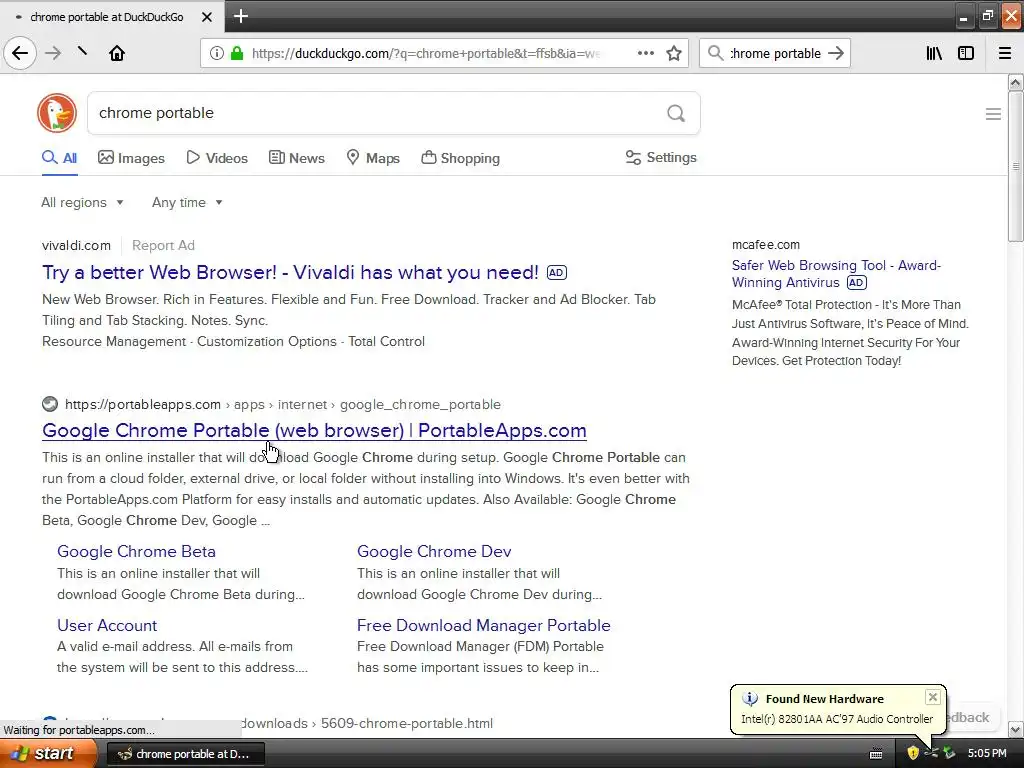Close the Found New Hardware balloon
Image resolution: width=1024 pixels, height=768 pixels.
tap(933, 697)
